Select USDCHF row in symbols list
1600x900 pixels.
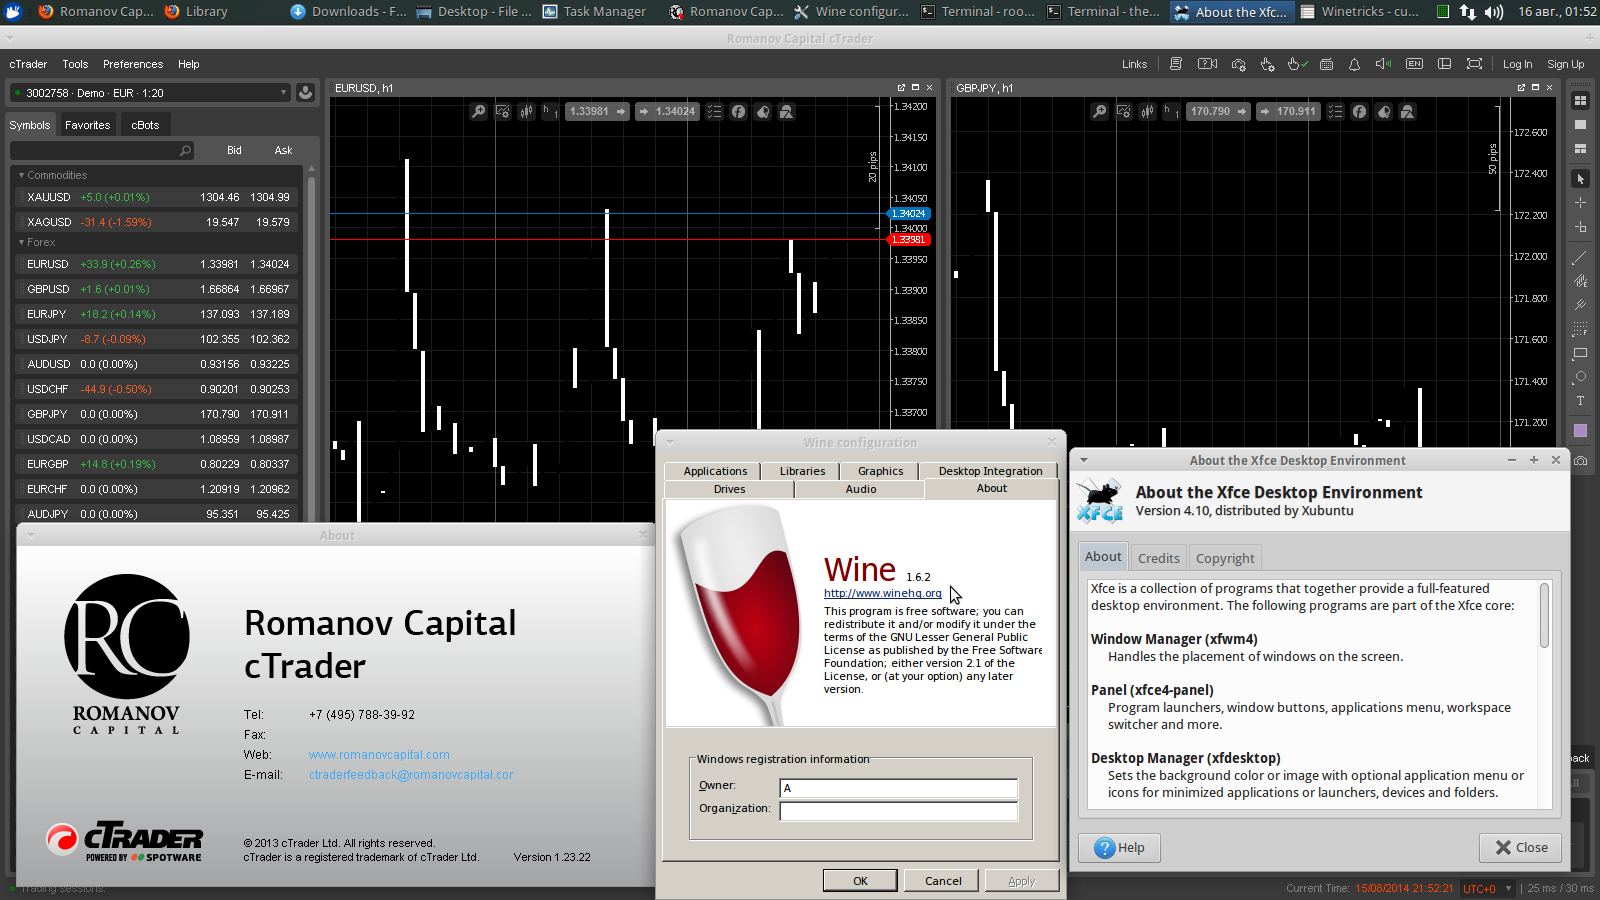pos(158,389)
